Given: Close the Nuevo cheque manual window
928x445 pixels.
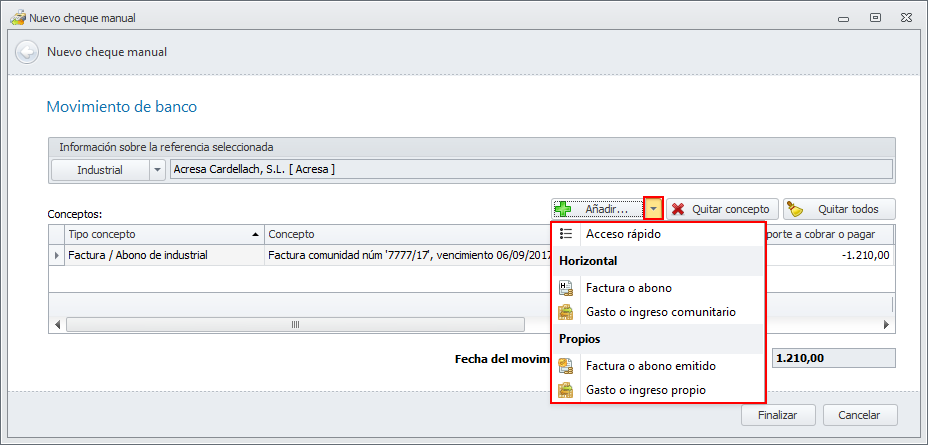Looking at the screenshot, I should [906, 18].
